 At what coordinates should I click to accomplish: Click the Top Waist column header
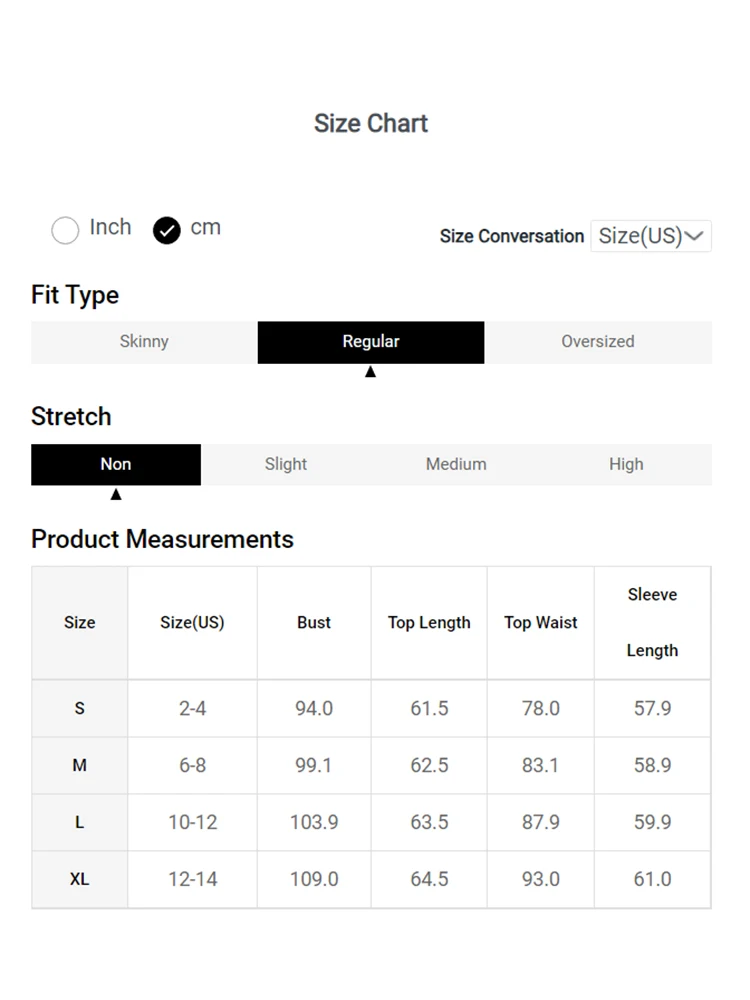(541, 623)
